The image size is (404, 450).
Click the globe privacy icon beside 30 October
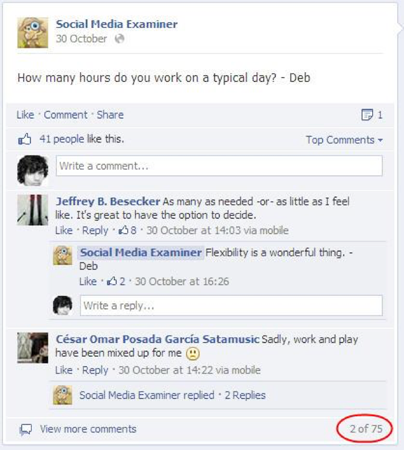pos(119,39)
